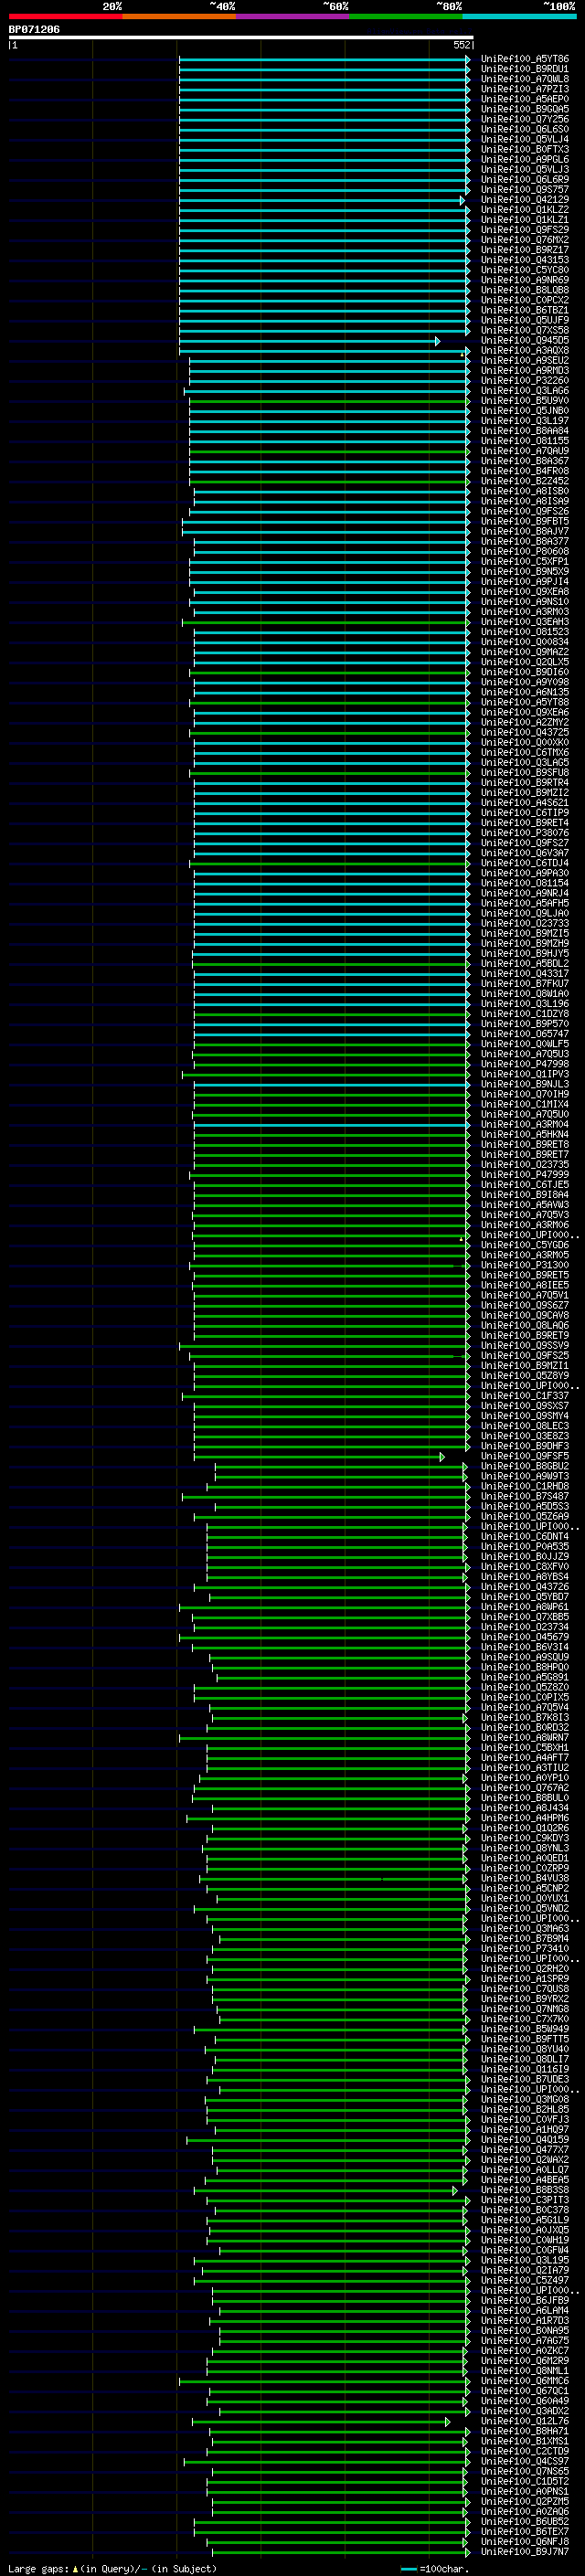This screenshot has width=585, height=2576.
Task: Open hit UniRef100_Q7Y256
Action: [525, 119]
